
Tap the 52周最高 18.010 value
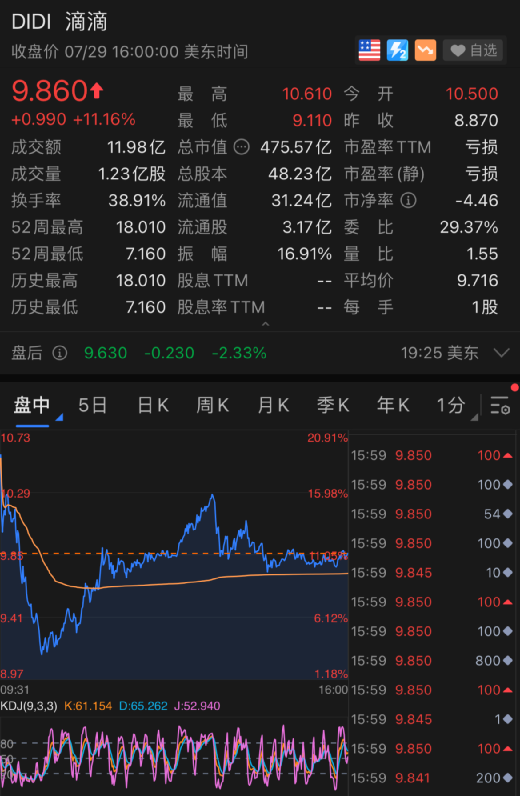[x=141, y=227]
